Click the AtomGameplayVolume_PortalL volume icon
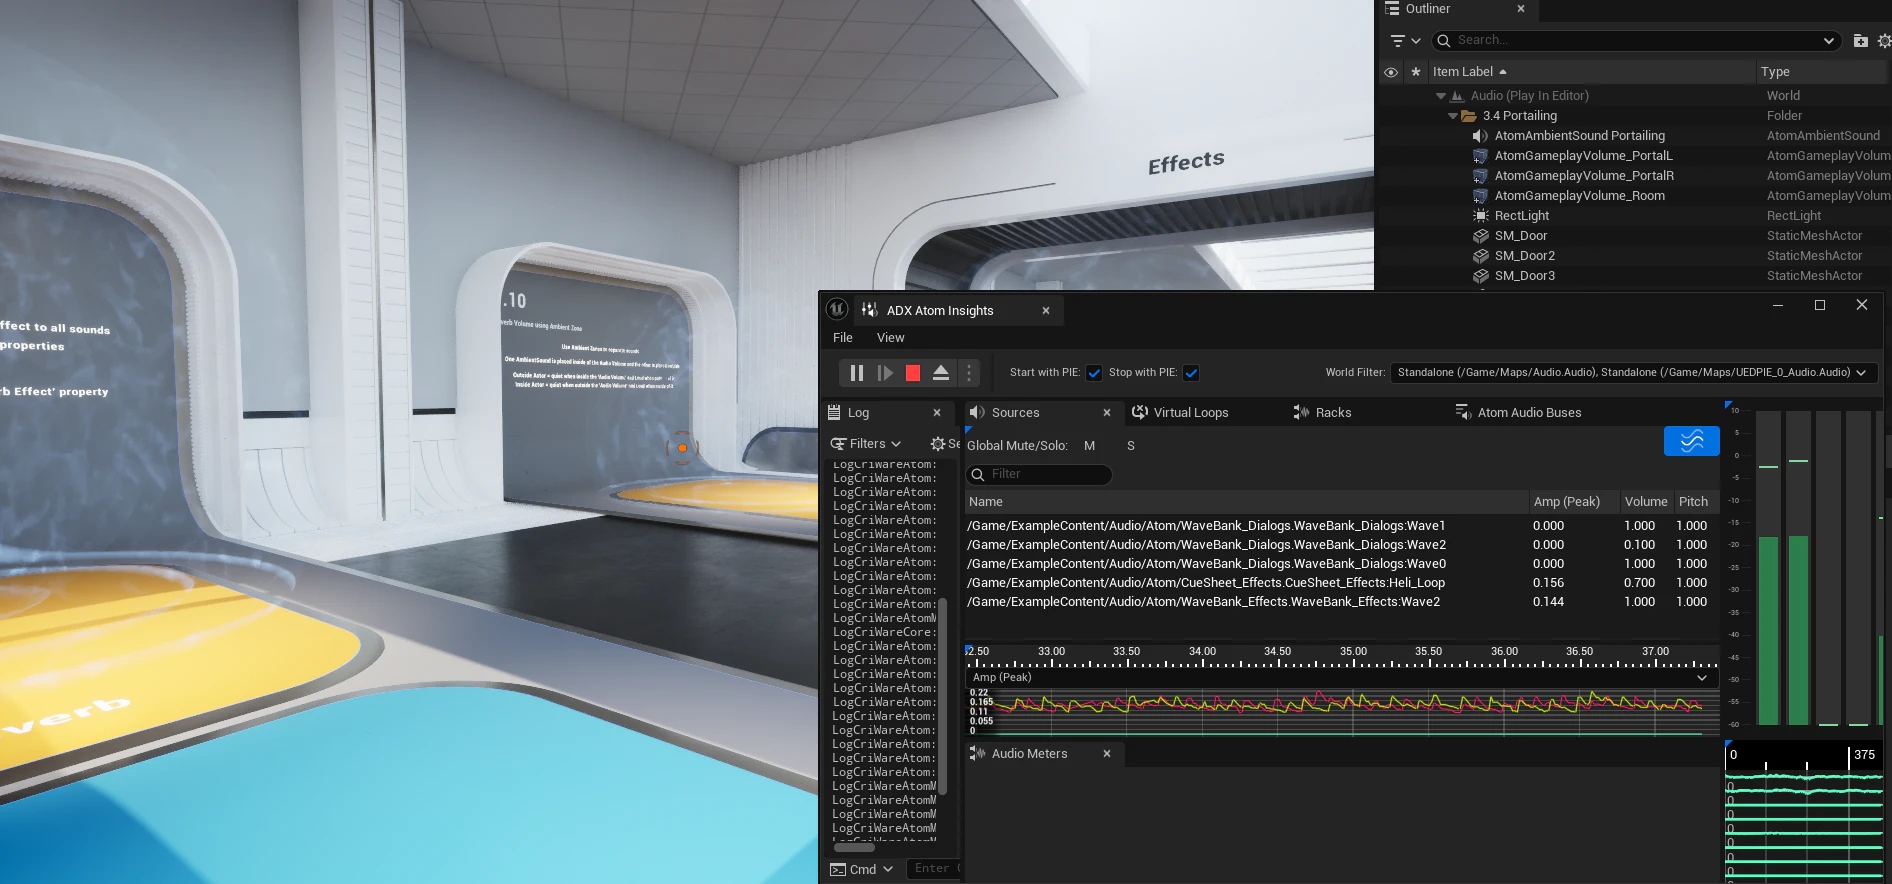1892x884 pixels. [1481, 156]
